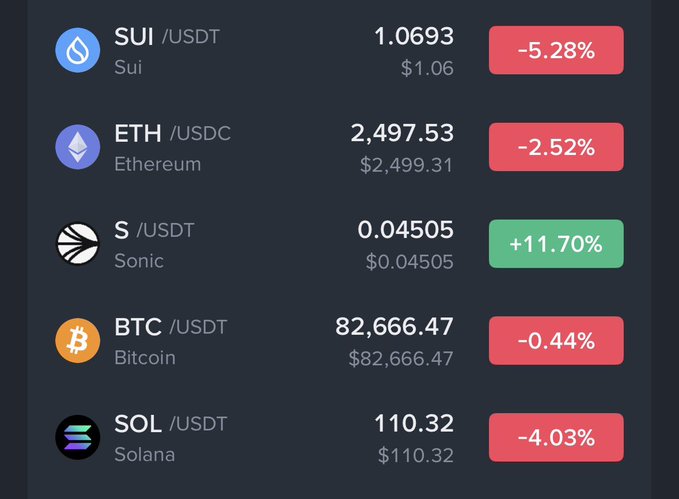The image size is (679, 499).
Task: Select the 110.32 Solana price
Action: pyautogui.click(x=414, y=423)
